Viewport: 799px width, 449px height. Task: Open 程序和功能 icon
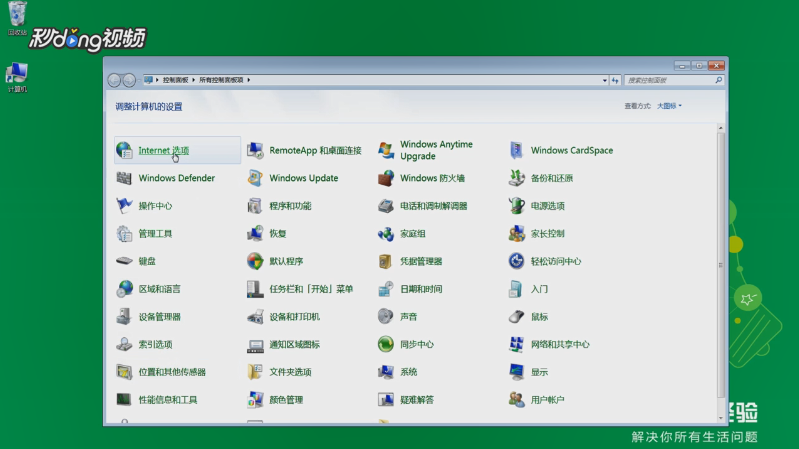point(255,205)
